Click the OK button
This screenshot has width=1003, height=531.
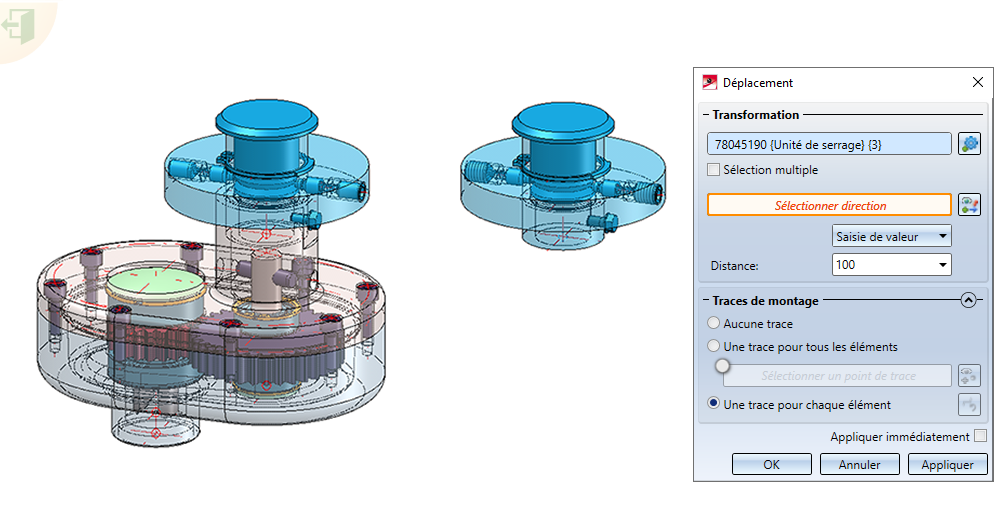point(771,464)
